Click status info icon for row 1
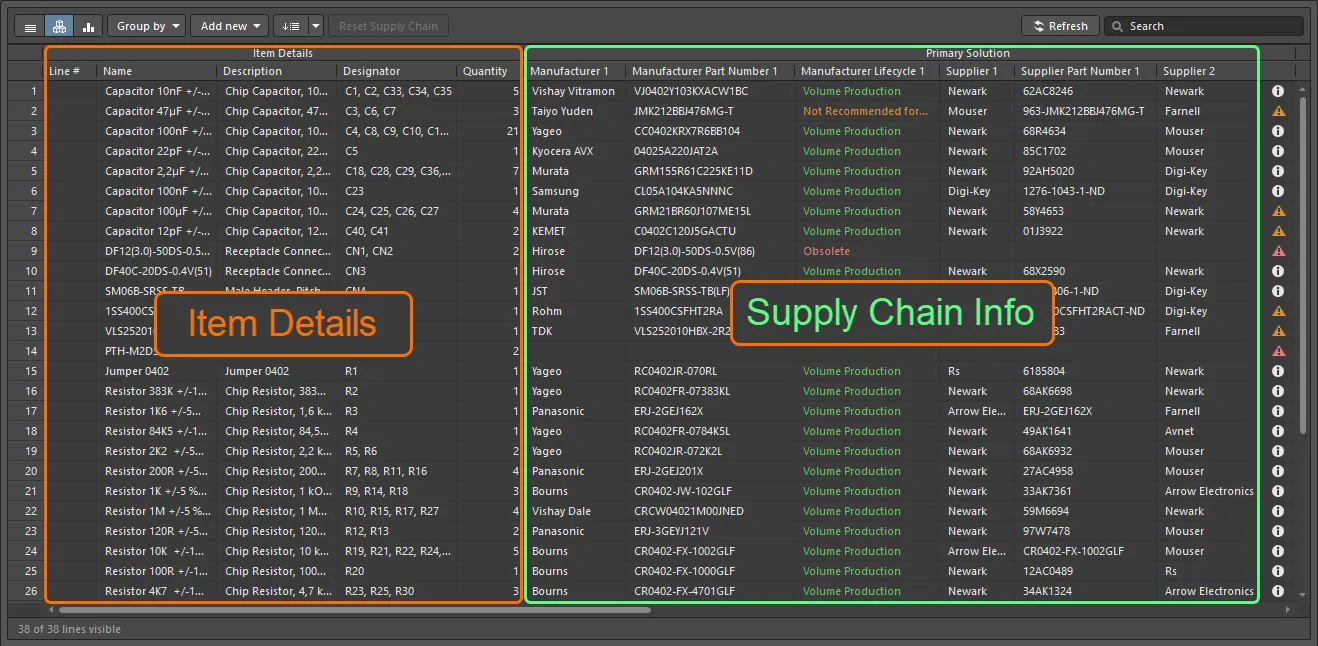 [1278, 91]
